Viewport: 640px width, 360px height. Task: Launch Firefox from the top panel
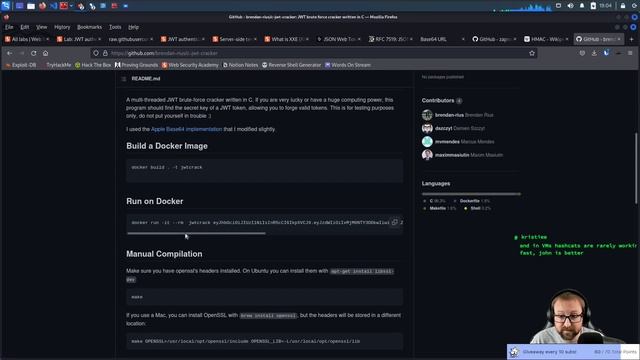pyautogui.click(x=42, y=6)
